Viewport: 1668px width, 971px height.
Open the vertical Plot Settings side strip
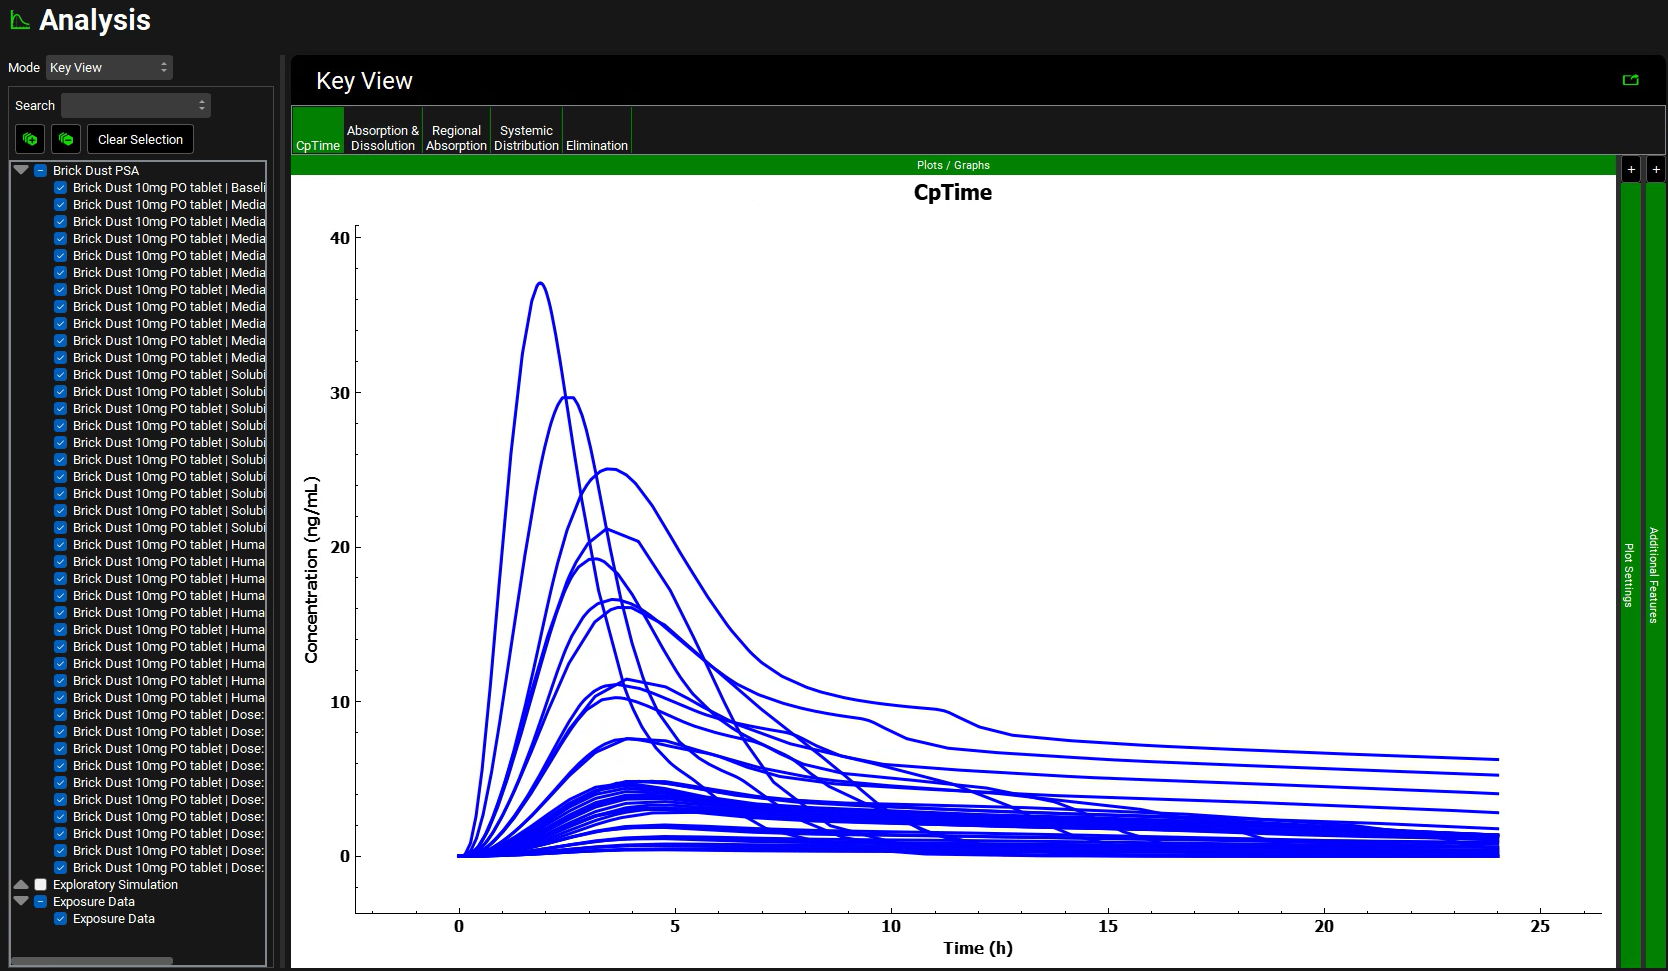coord(1630,574)
